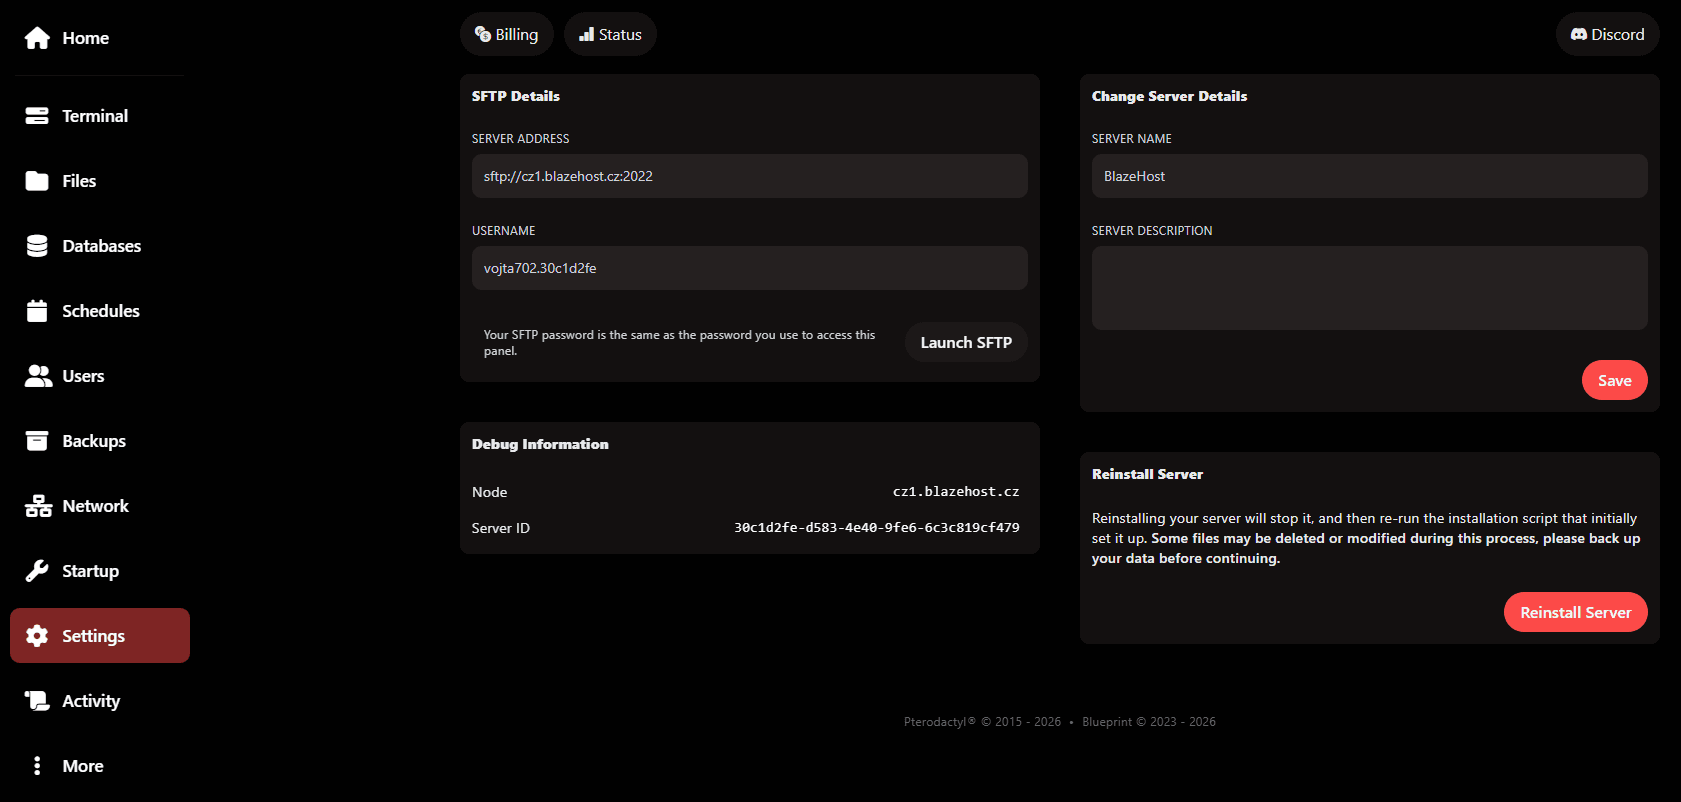
Task: Go to Files in the sidebar
Action: pos(100,181)
